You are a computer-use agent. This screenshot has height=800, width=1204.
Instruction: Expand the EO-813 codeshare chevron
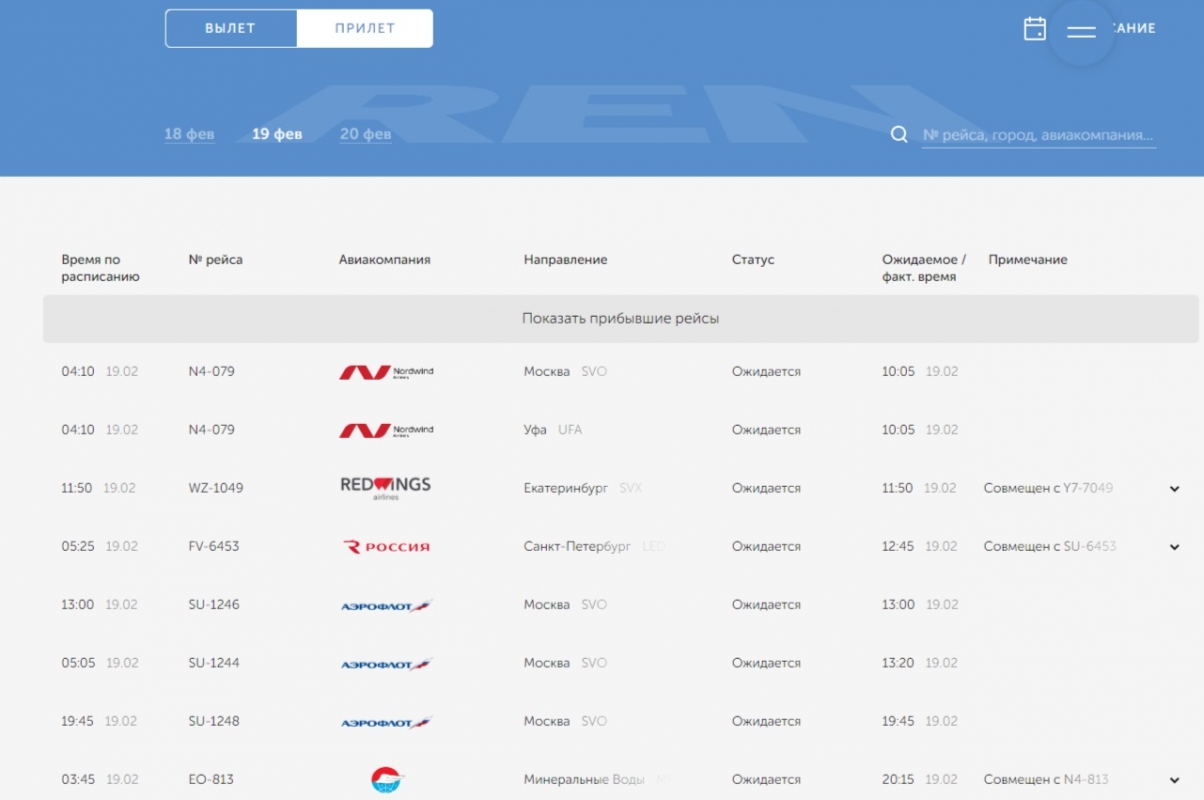[1174, 780]
